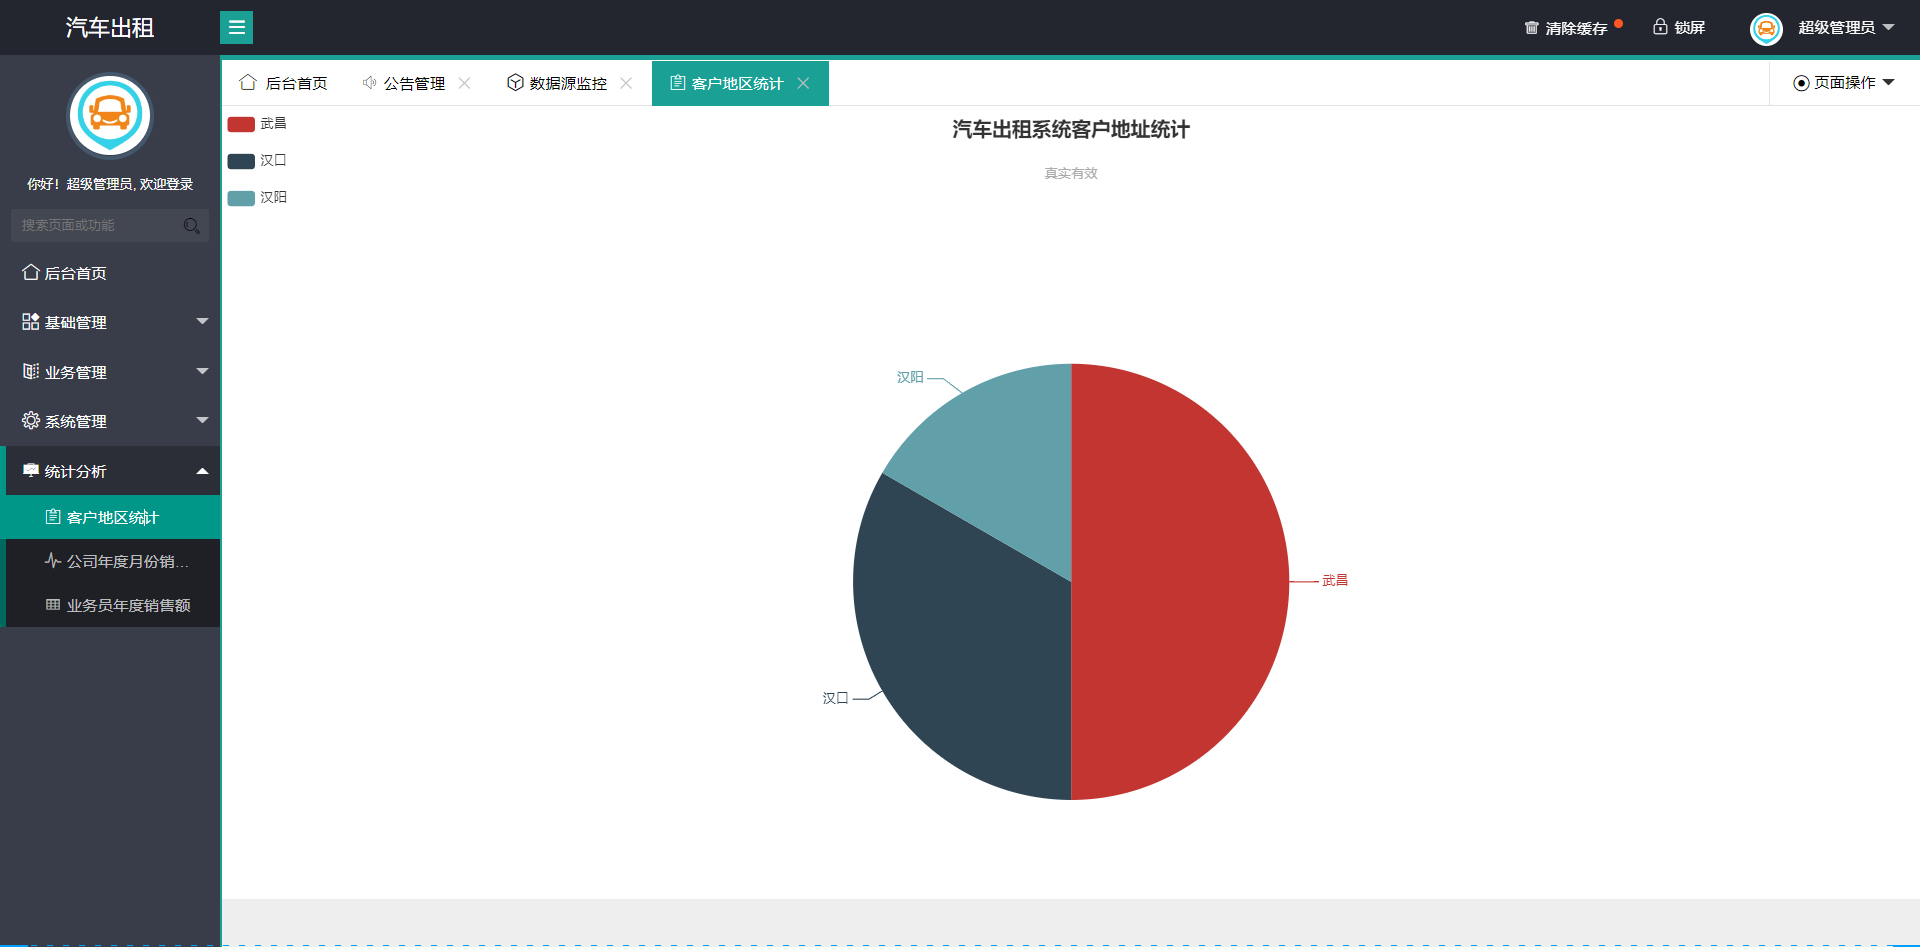Open the 超级管理员 user dropdown arrow
1920x947 pixels.
(1888, 27)
